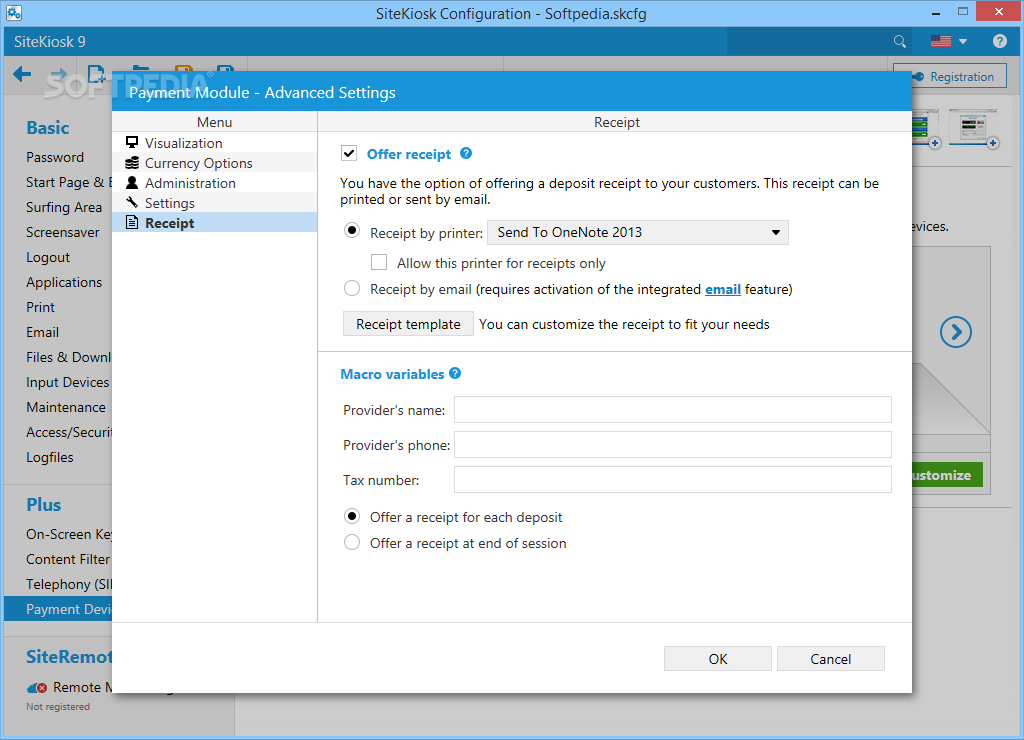Select Offer a receipt at end of session
1024x740 pixels.
click(x=352, y=542)
